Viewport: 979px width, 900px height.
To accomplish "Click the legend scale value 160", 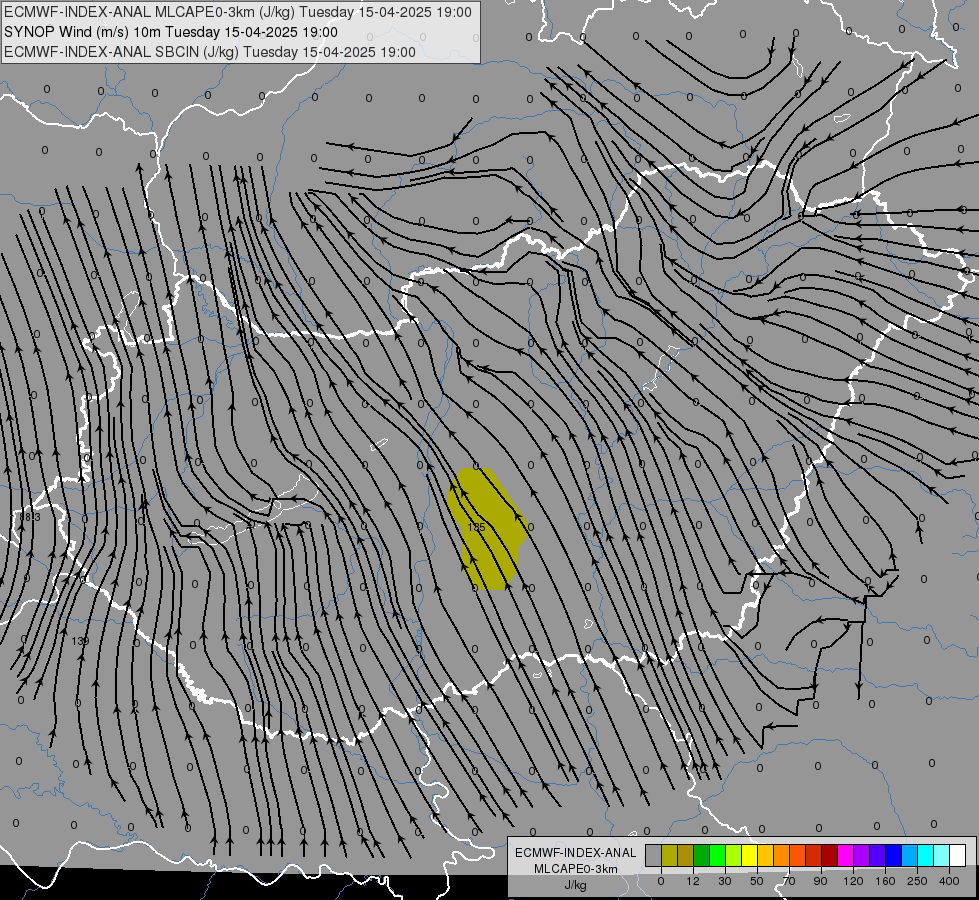I will [885, 881].
